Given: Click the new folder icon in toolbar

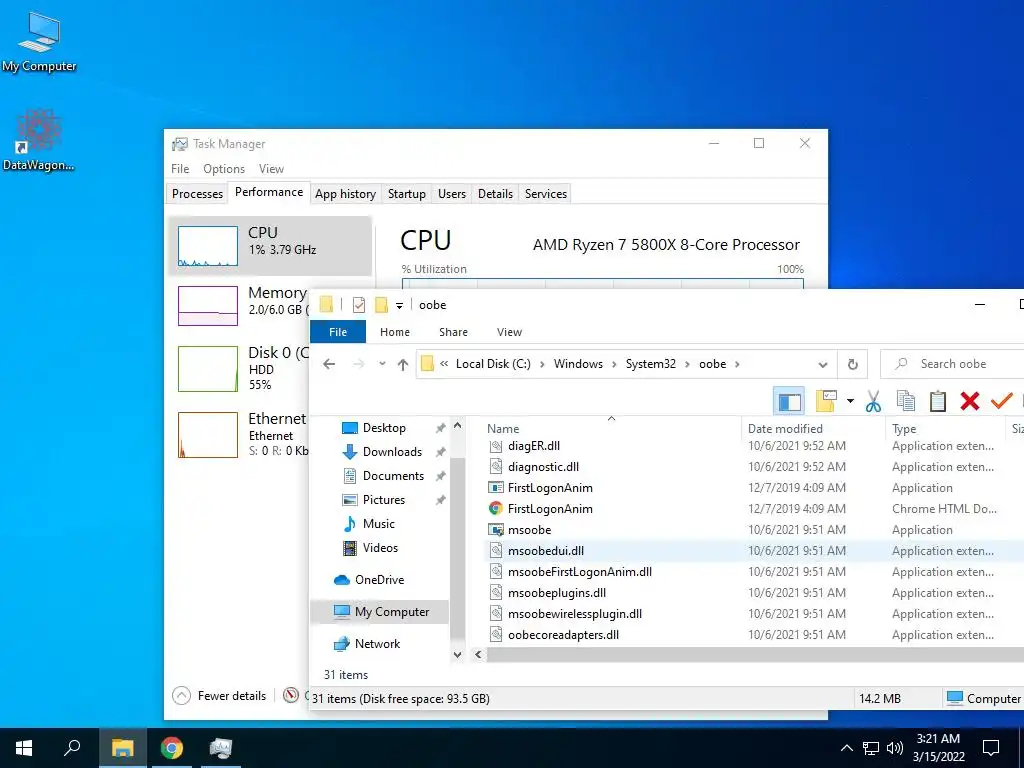Looking at the screenshot, I should click(826, 401).
